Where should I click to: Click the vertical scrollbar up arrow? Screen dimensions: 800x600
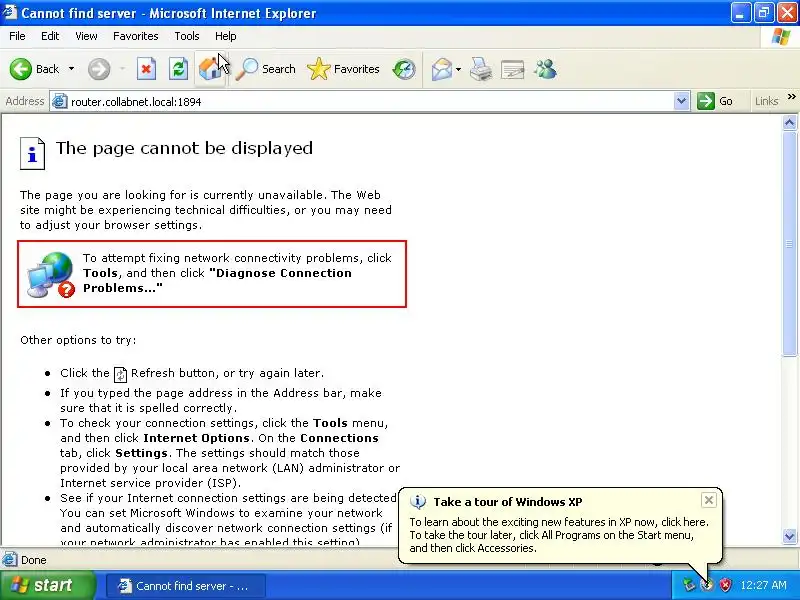789,122
